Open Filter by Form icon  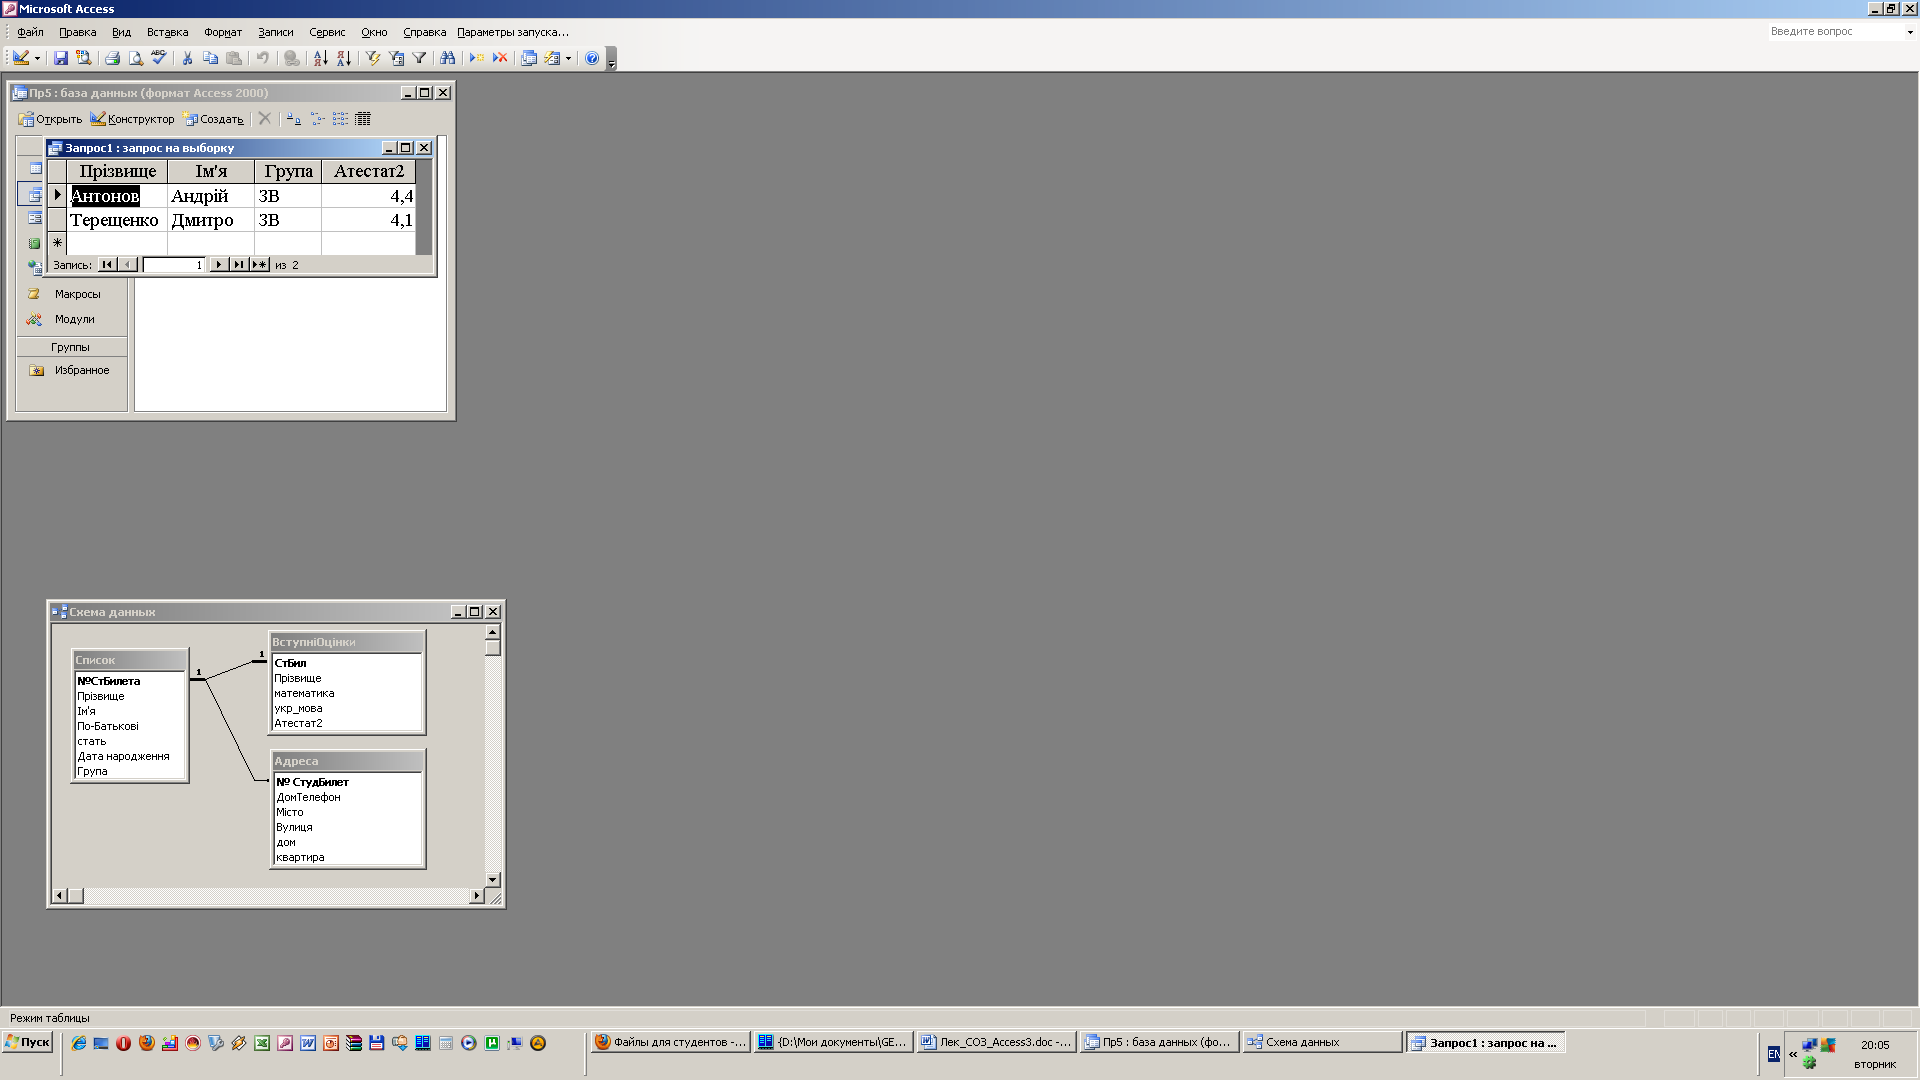[396, 58]
